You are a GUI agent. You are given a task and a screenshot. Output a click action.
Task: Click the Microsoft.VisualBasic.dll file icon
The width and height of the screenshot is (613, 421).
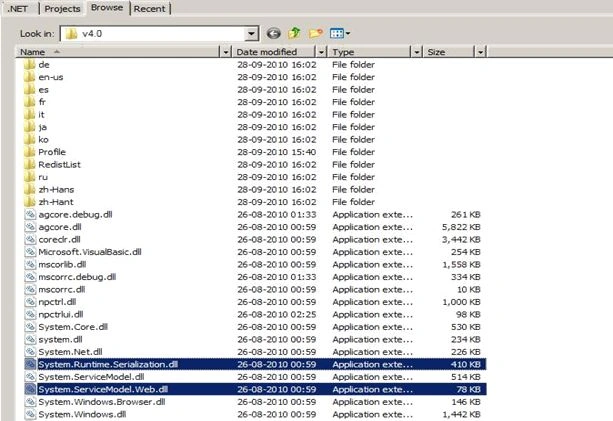pyautogui.click(x=30, y=252)
